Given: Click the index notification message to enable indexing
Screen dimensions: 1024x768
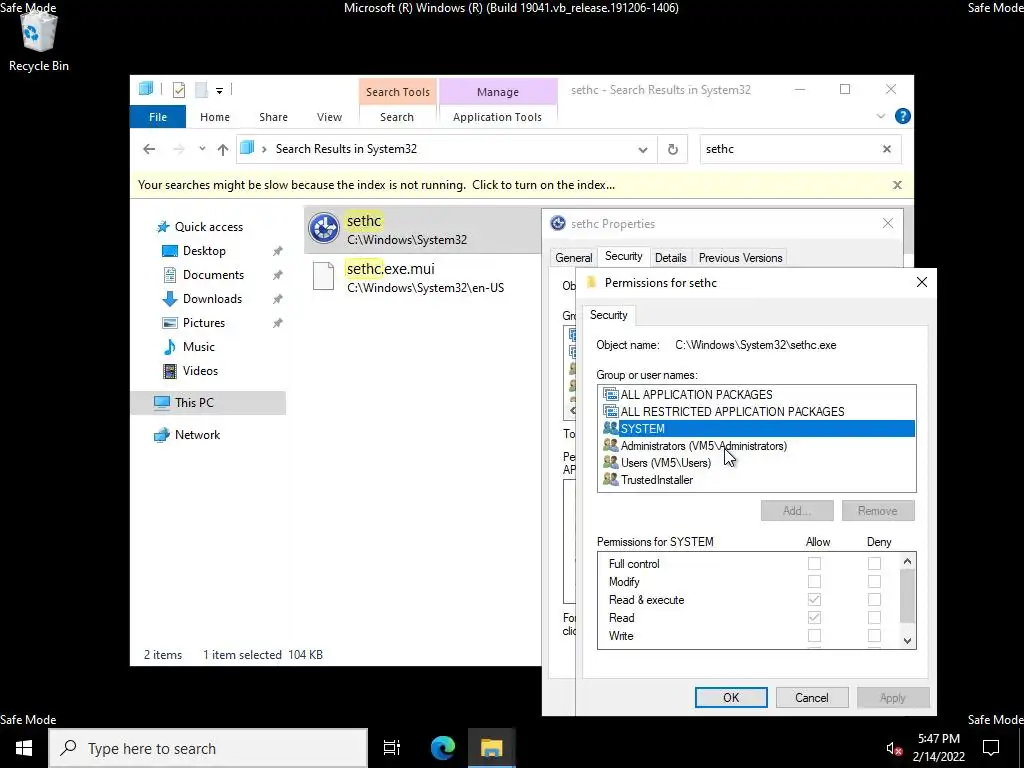Looking at the screenshot, I should 376,185.
